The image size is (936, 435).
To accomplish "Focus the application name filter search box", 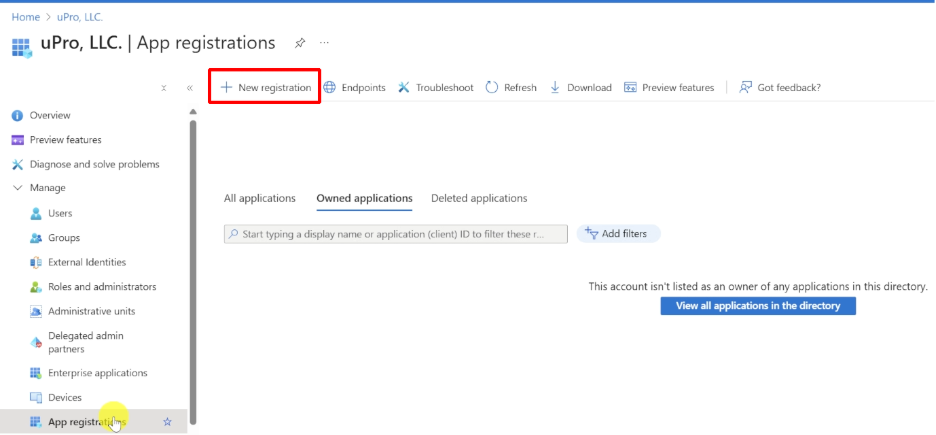I will click(395, 234).
